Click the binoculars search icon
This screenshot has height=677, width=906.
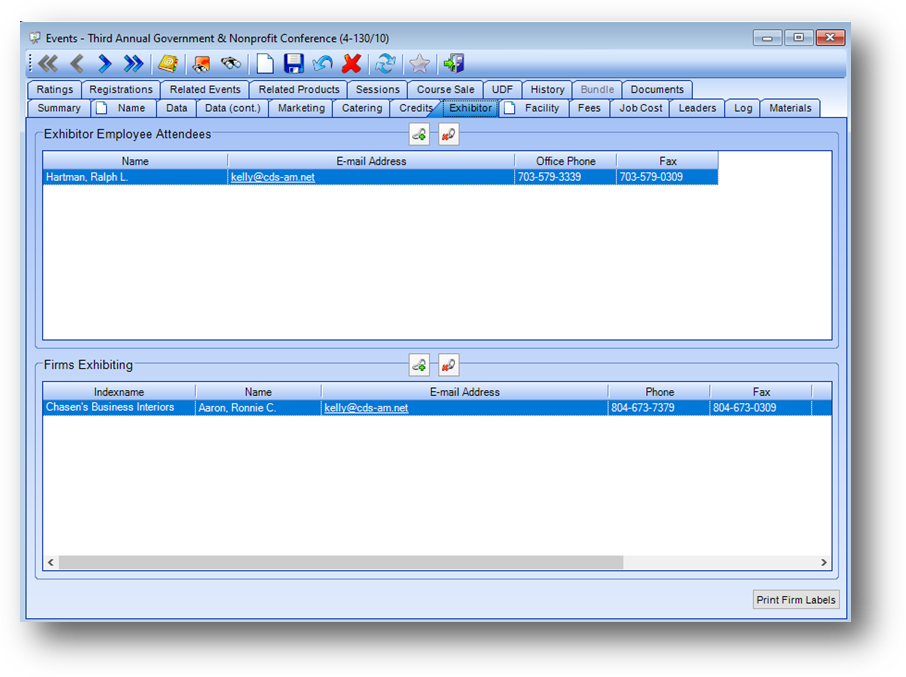(x=231, y=64)
